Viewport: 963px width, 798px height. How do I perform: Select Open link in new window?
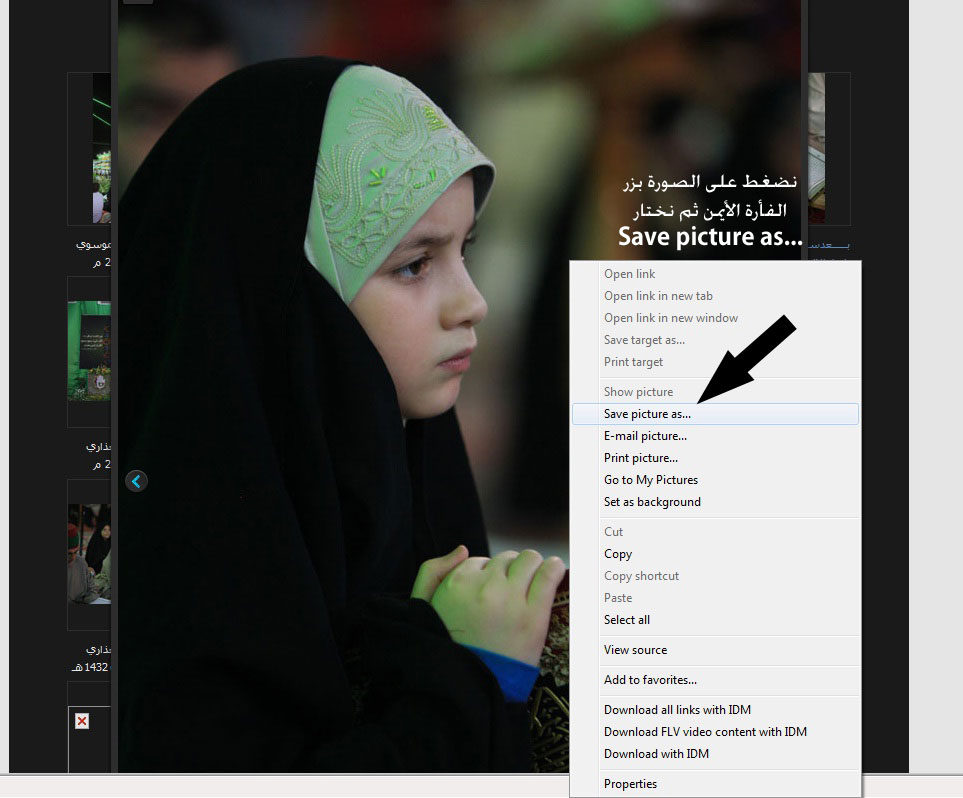(670, 317)
